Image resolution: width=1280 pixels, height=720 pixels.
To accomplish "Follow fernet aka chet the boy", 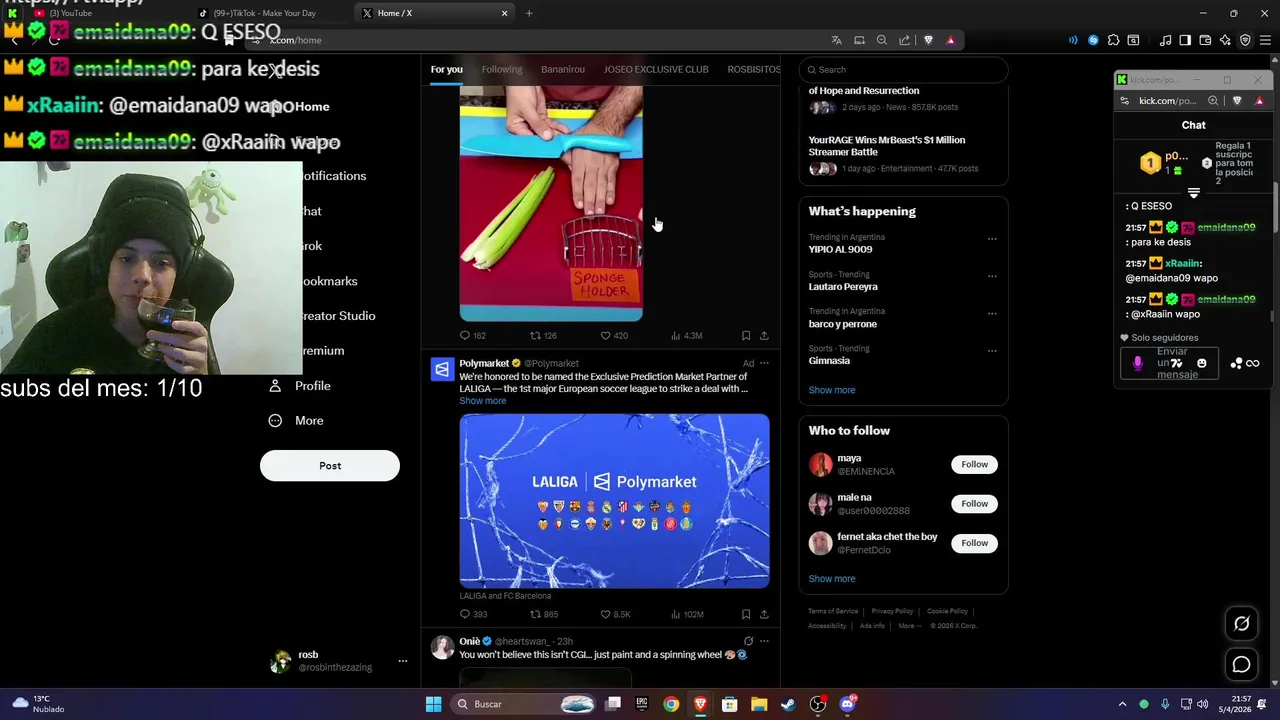I will pos(974,543).
